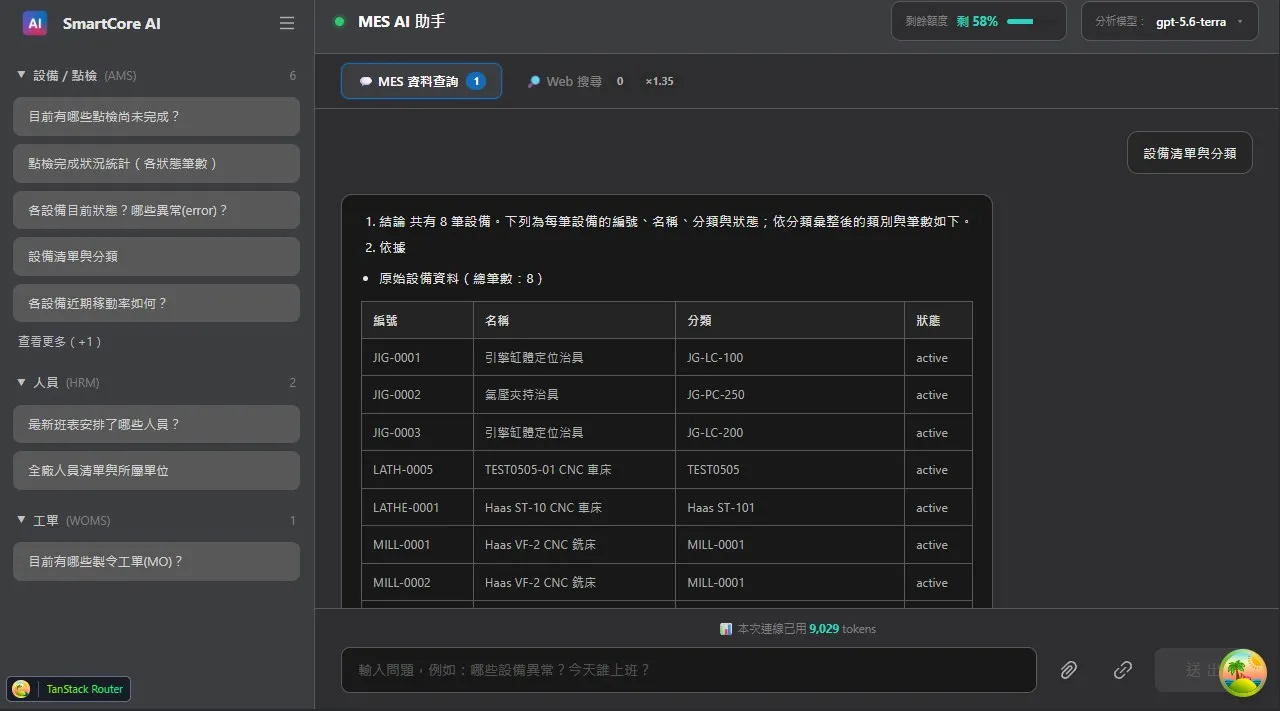Select cell 氣壓夾持治具
This screenshot has height=711, width=1280.
tap(574, 395)
